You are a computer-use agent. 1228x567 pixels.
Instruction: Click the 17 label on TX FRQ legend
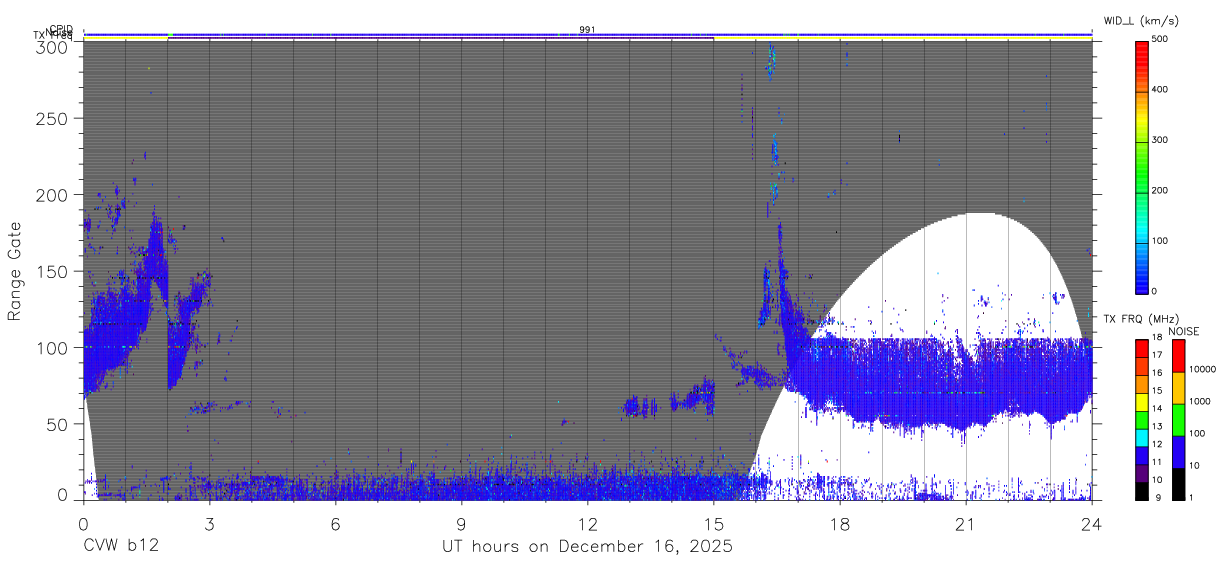[1157, 355]
